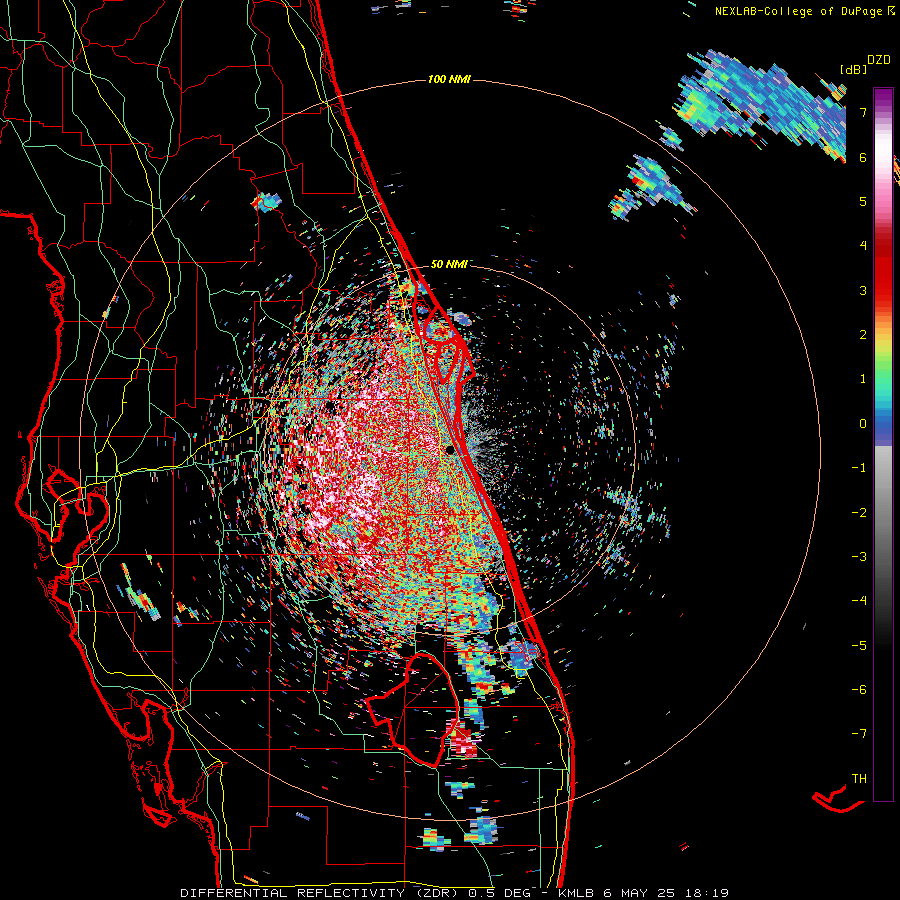Click the 3 dB tick on the color scale

(x=863, y=290)
